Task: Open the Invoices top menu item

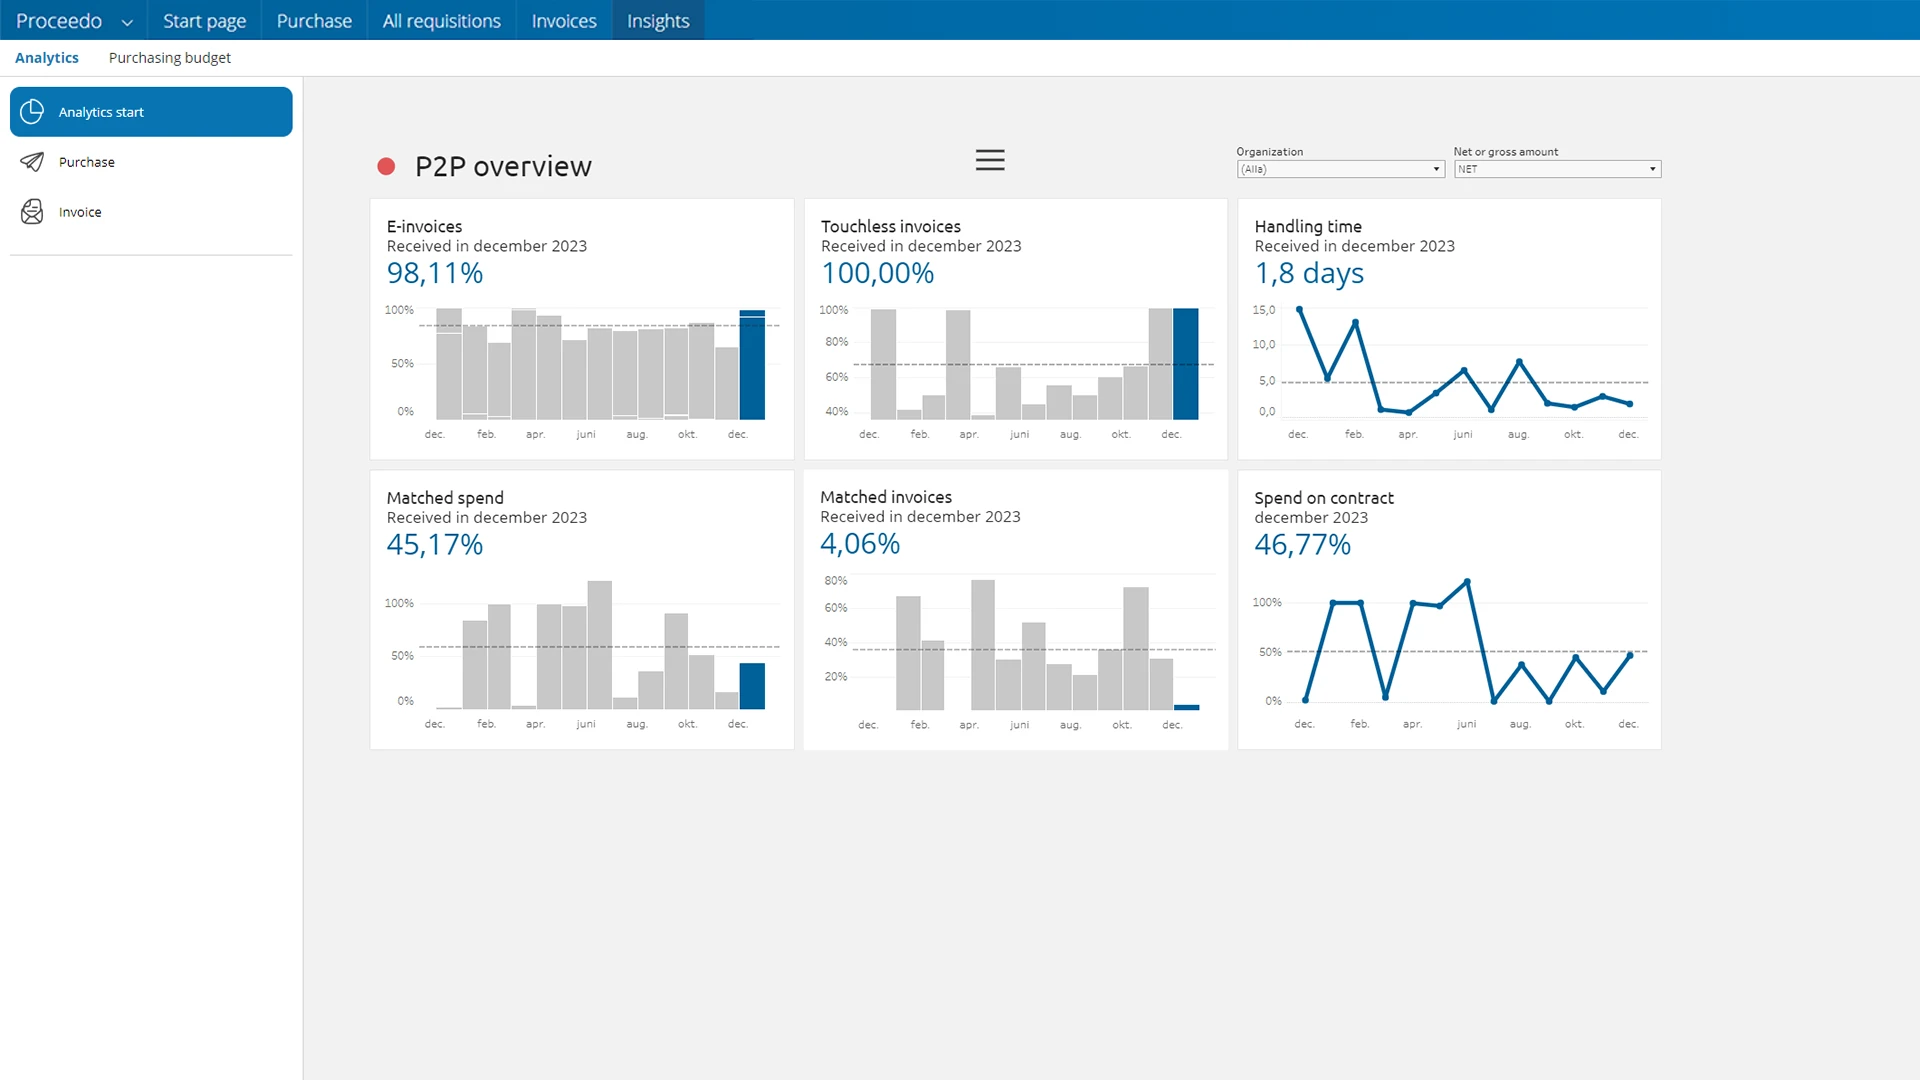Action: click(x=563, y=21)
